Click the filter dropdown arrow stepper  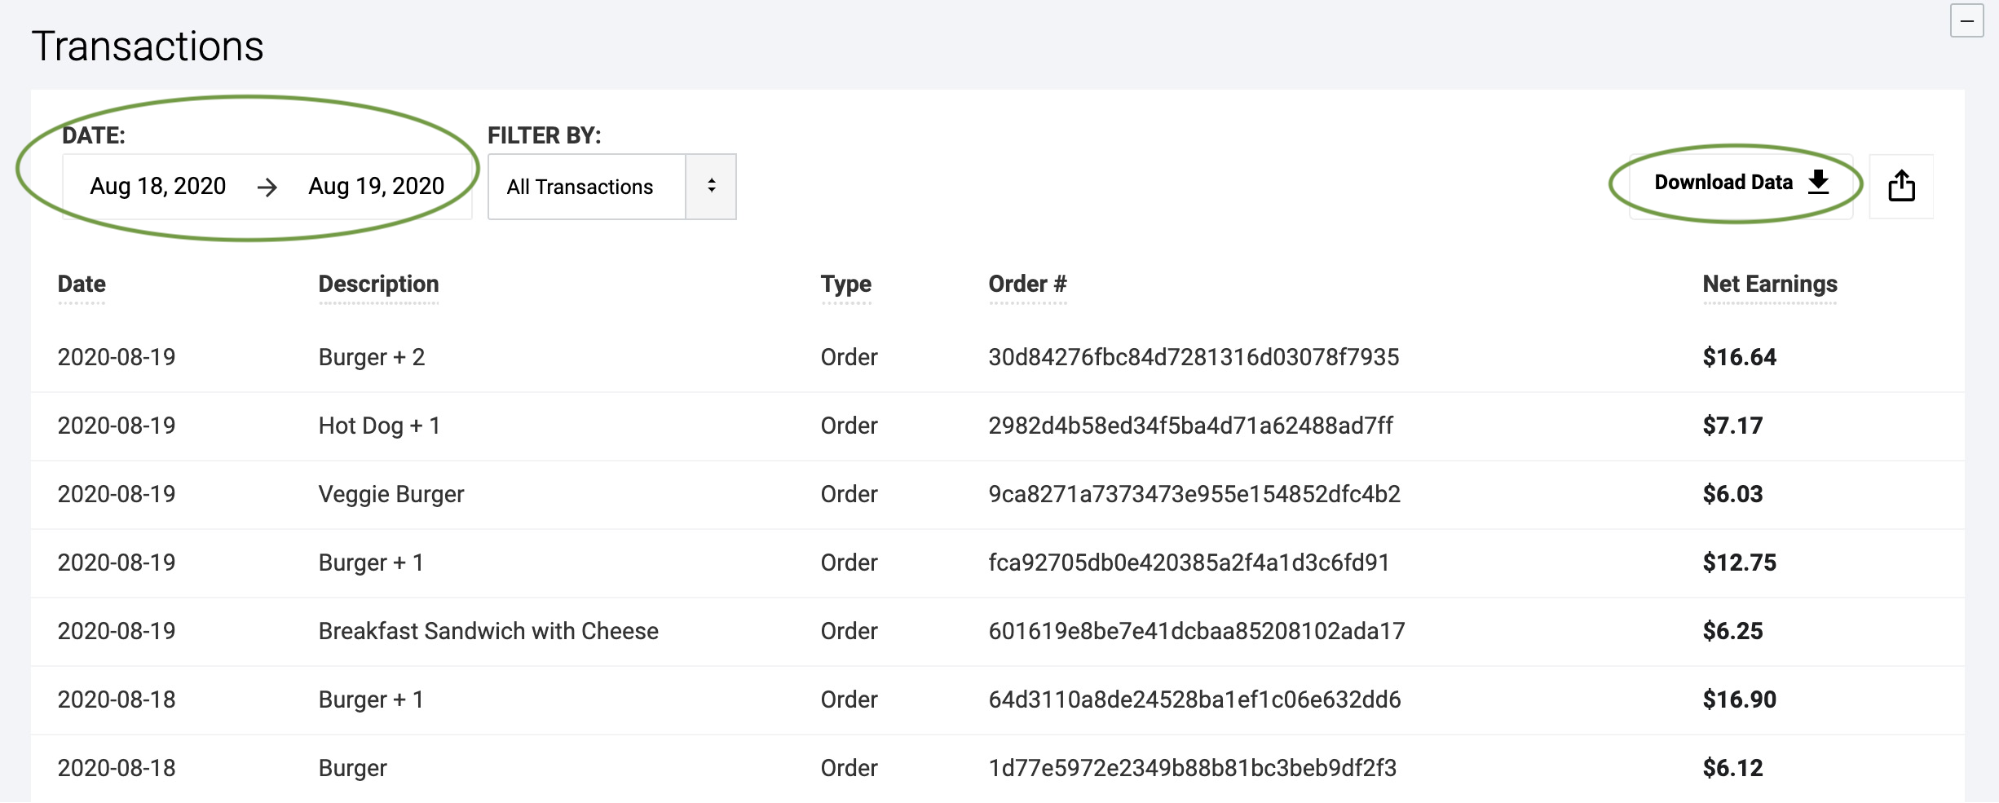coord(711,187)
